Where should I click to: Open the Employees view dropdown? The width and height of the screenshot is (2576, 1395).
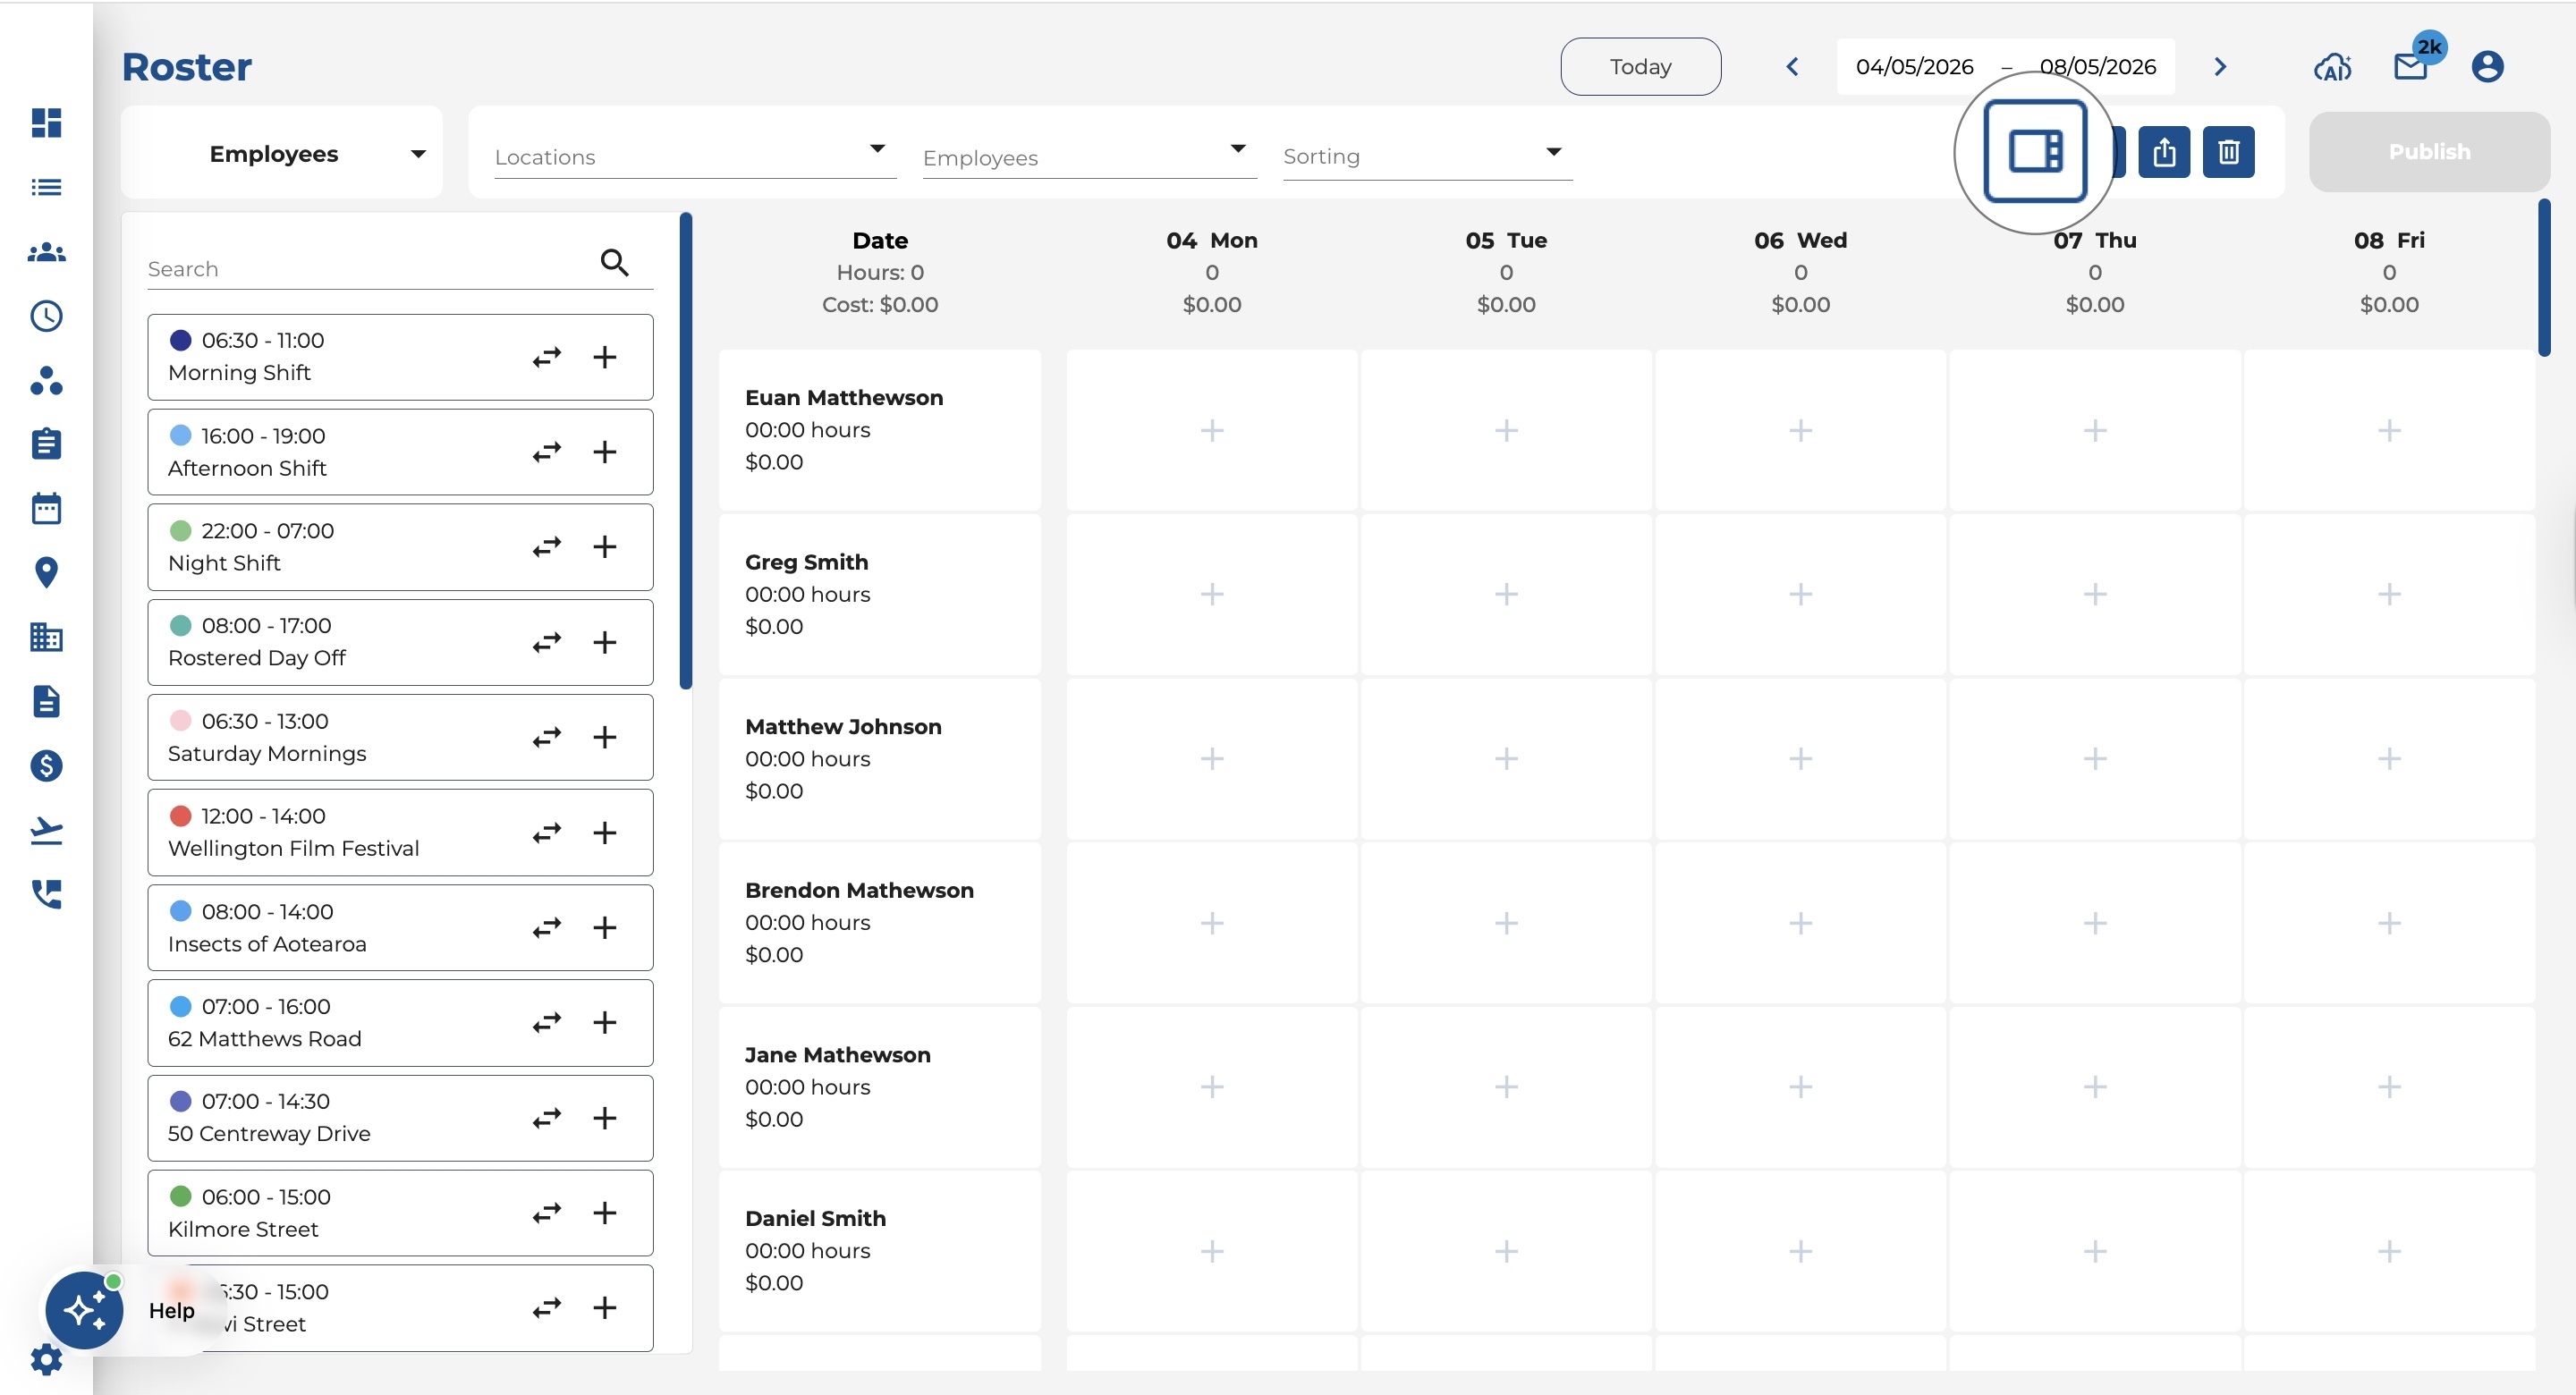click(282, 153)
